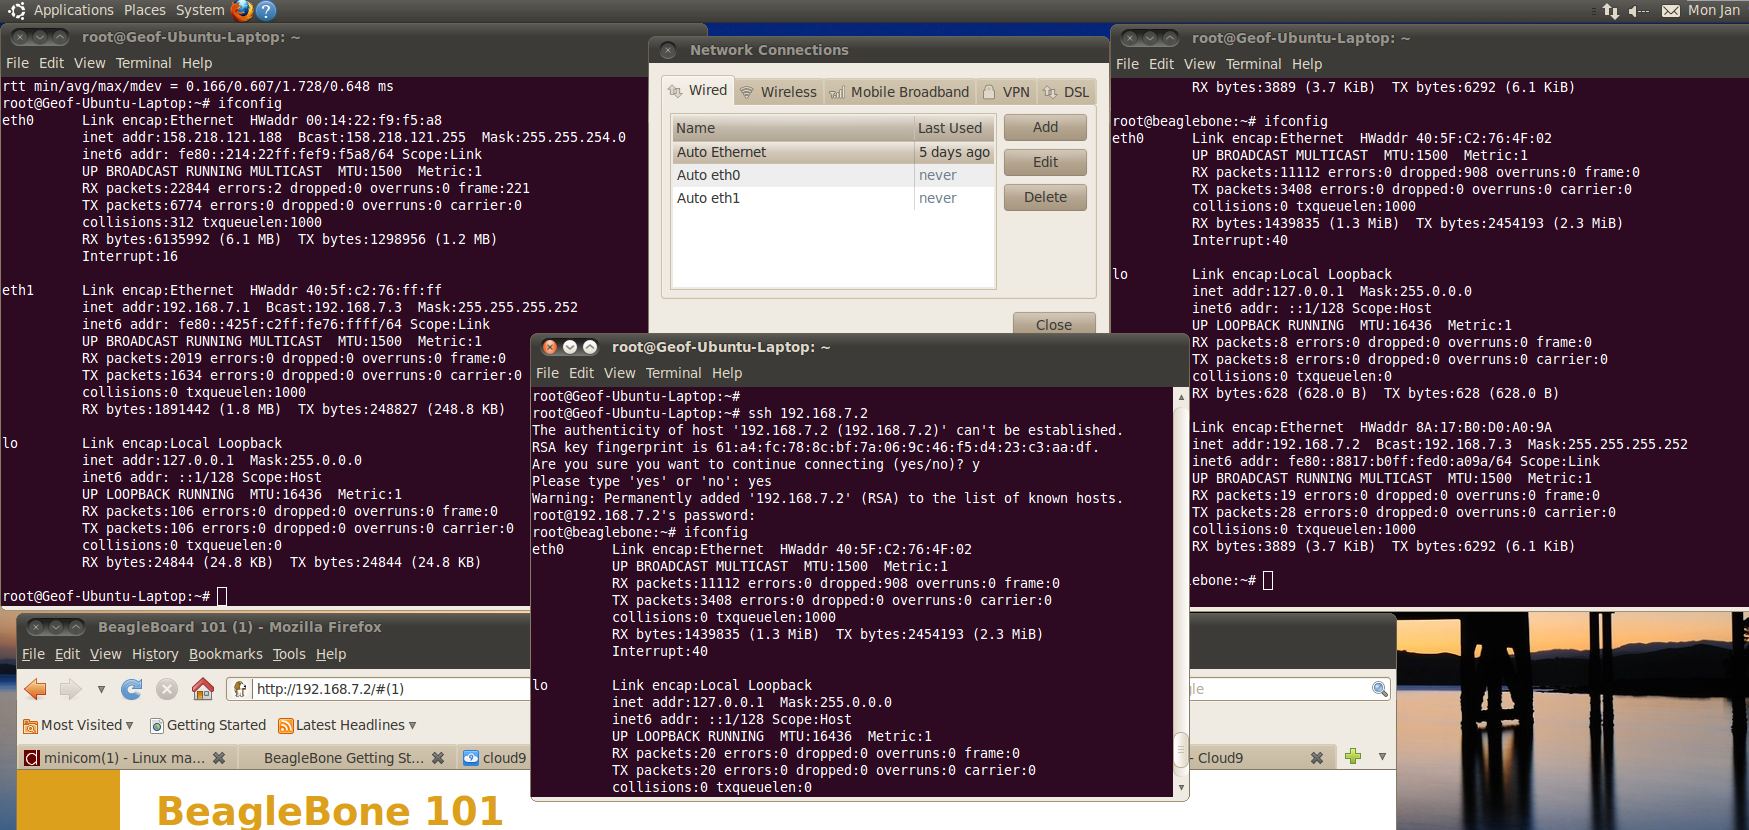The height and width of the screenshot is (830, 1749).
Task: Open the Tools menu in Firefox
Action: pyautogui.click(x=289, y=654)
